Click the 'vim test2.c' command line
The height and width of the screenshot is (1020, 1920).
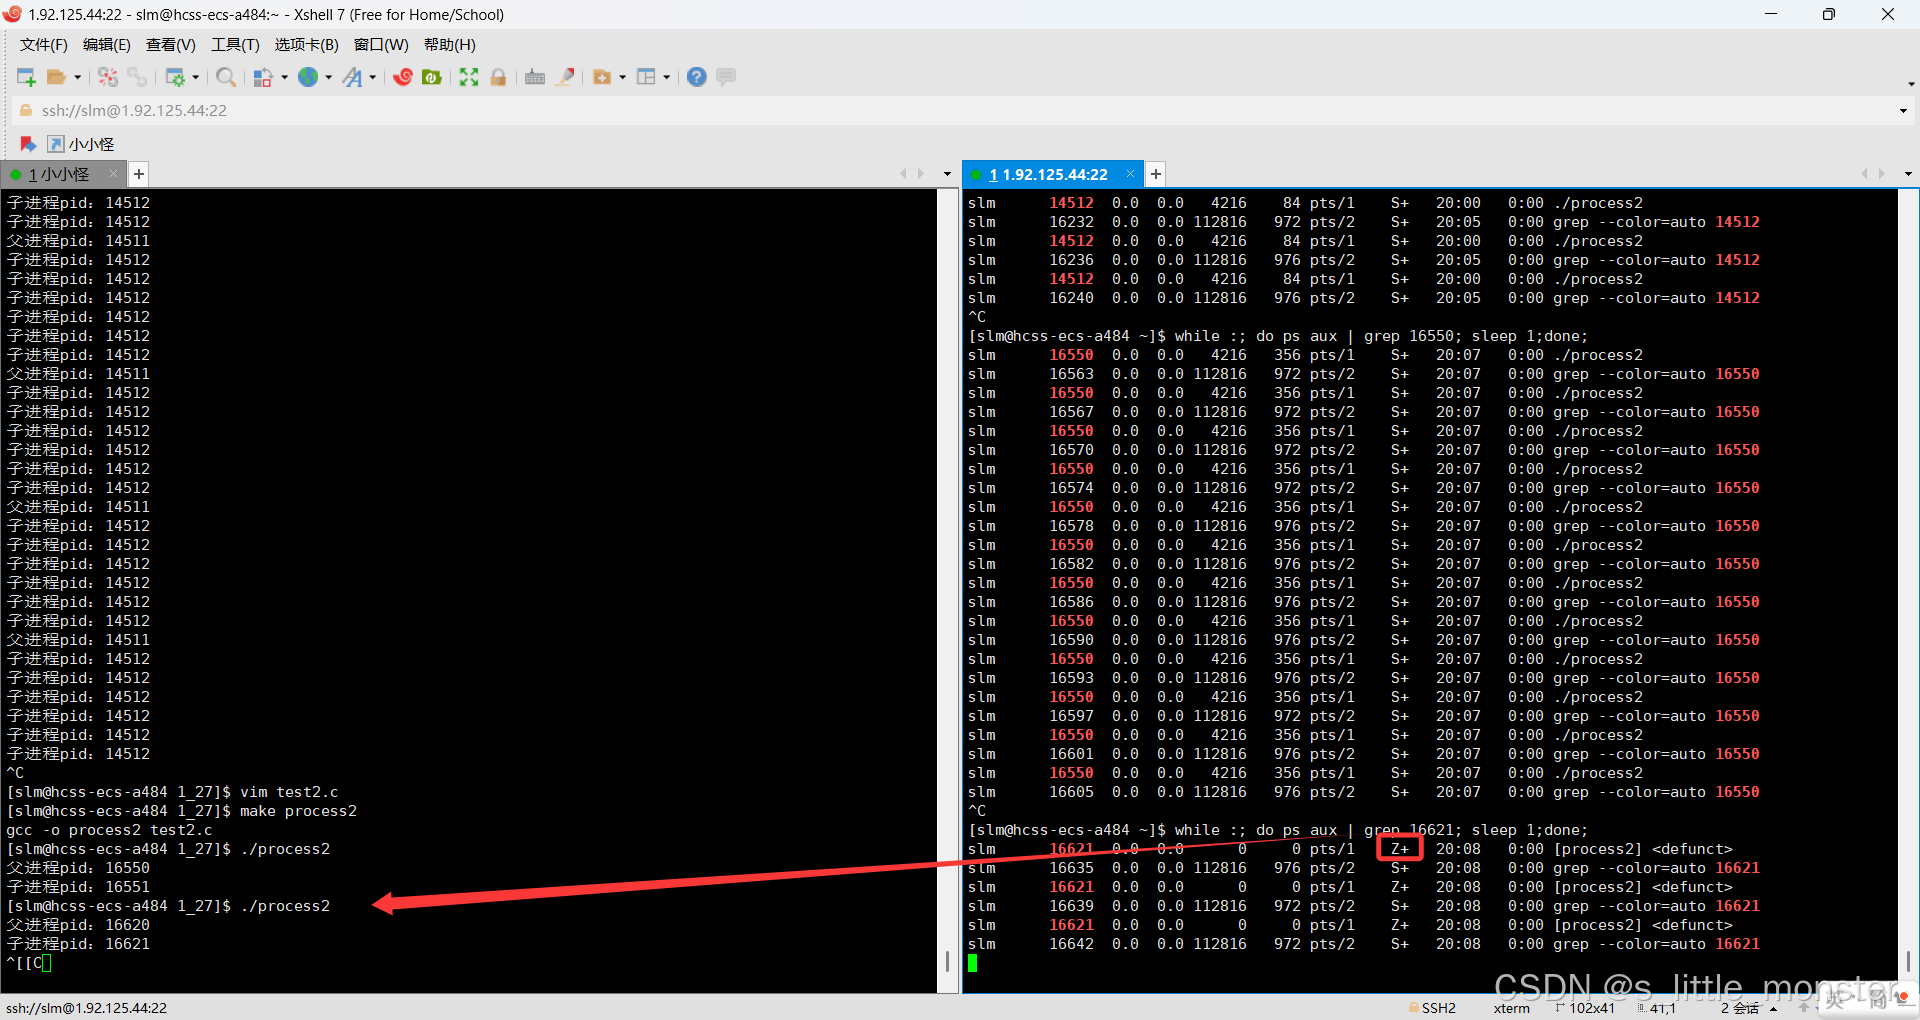172,792
